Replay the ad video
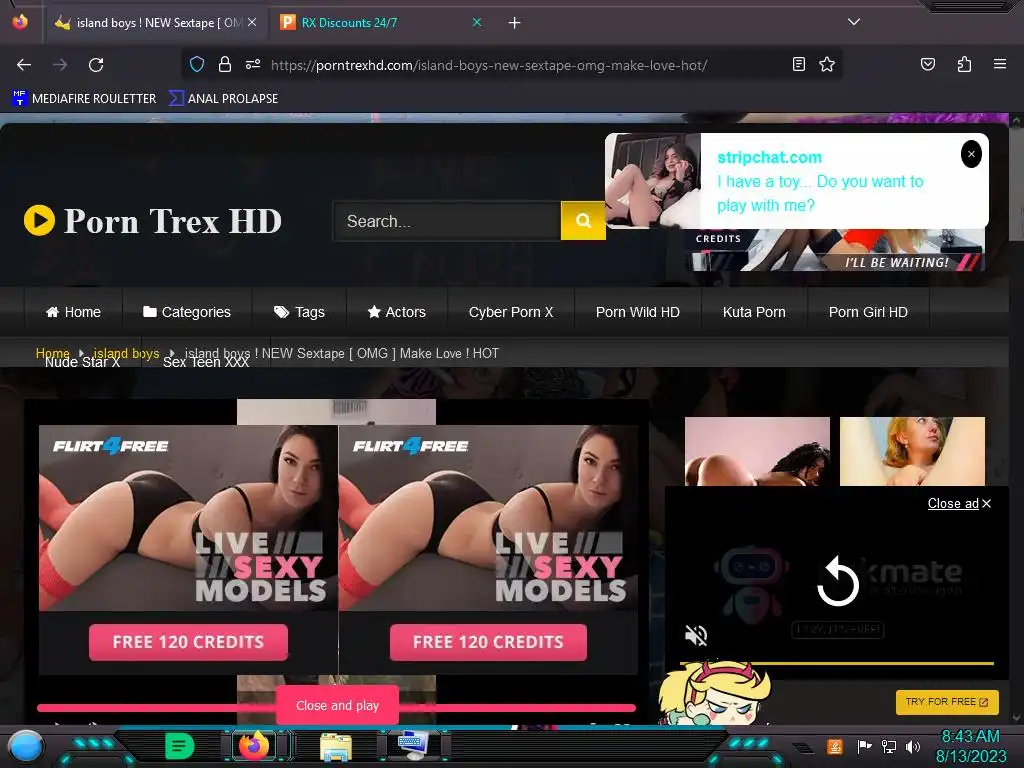Image resolution: width=1024 pixels, height=768 pixels. (837, 581)
